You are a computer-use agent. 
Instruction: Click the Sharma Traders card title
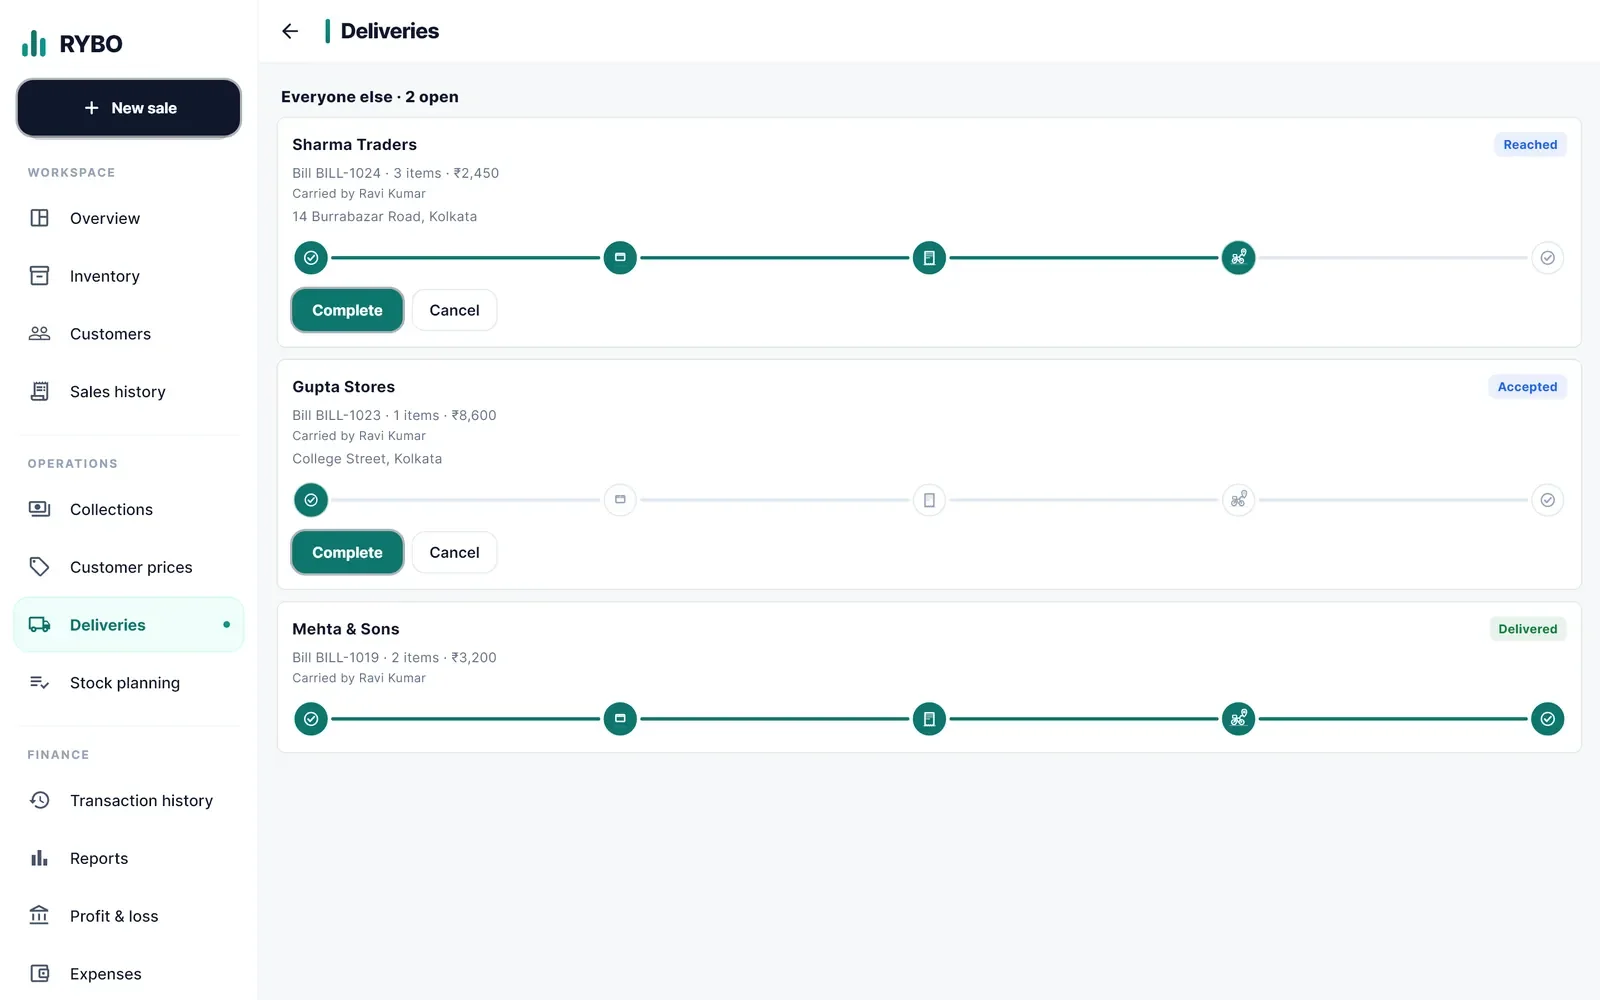pyautogui.click(x=354, y=145)
